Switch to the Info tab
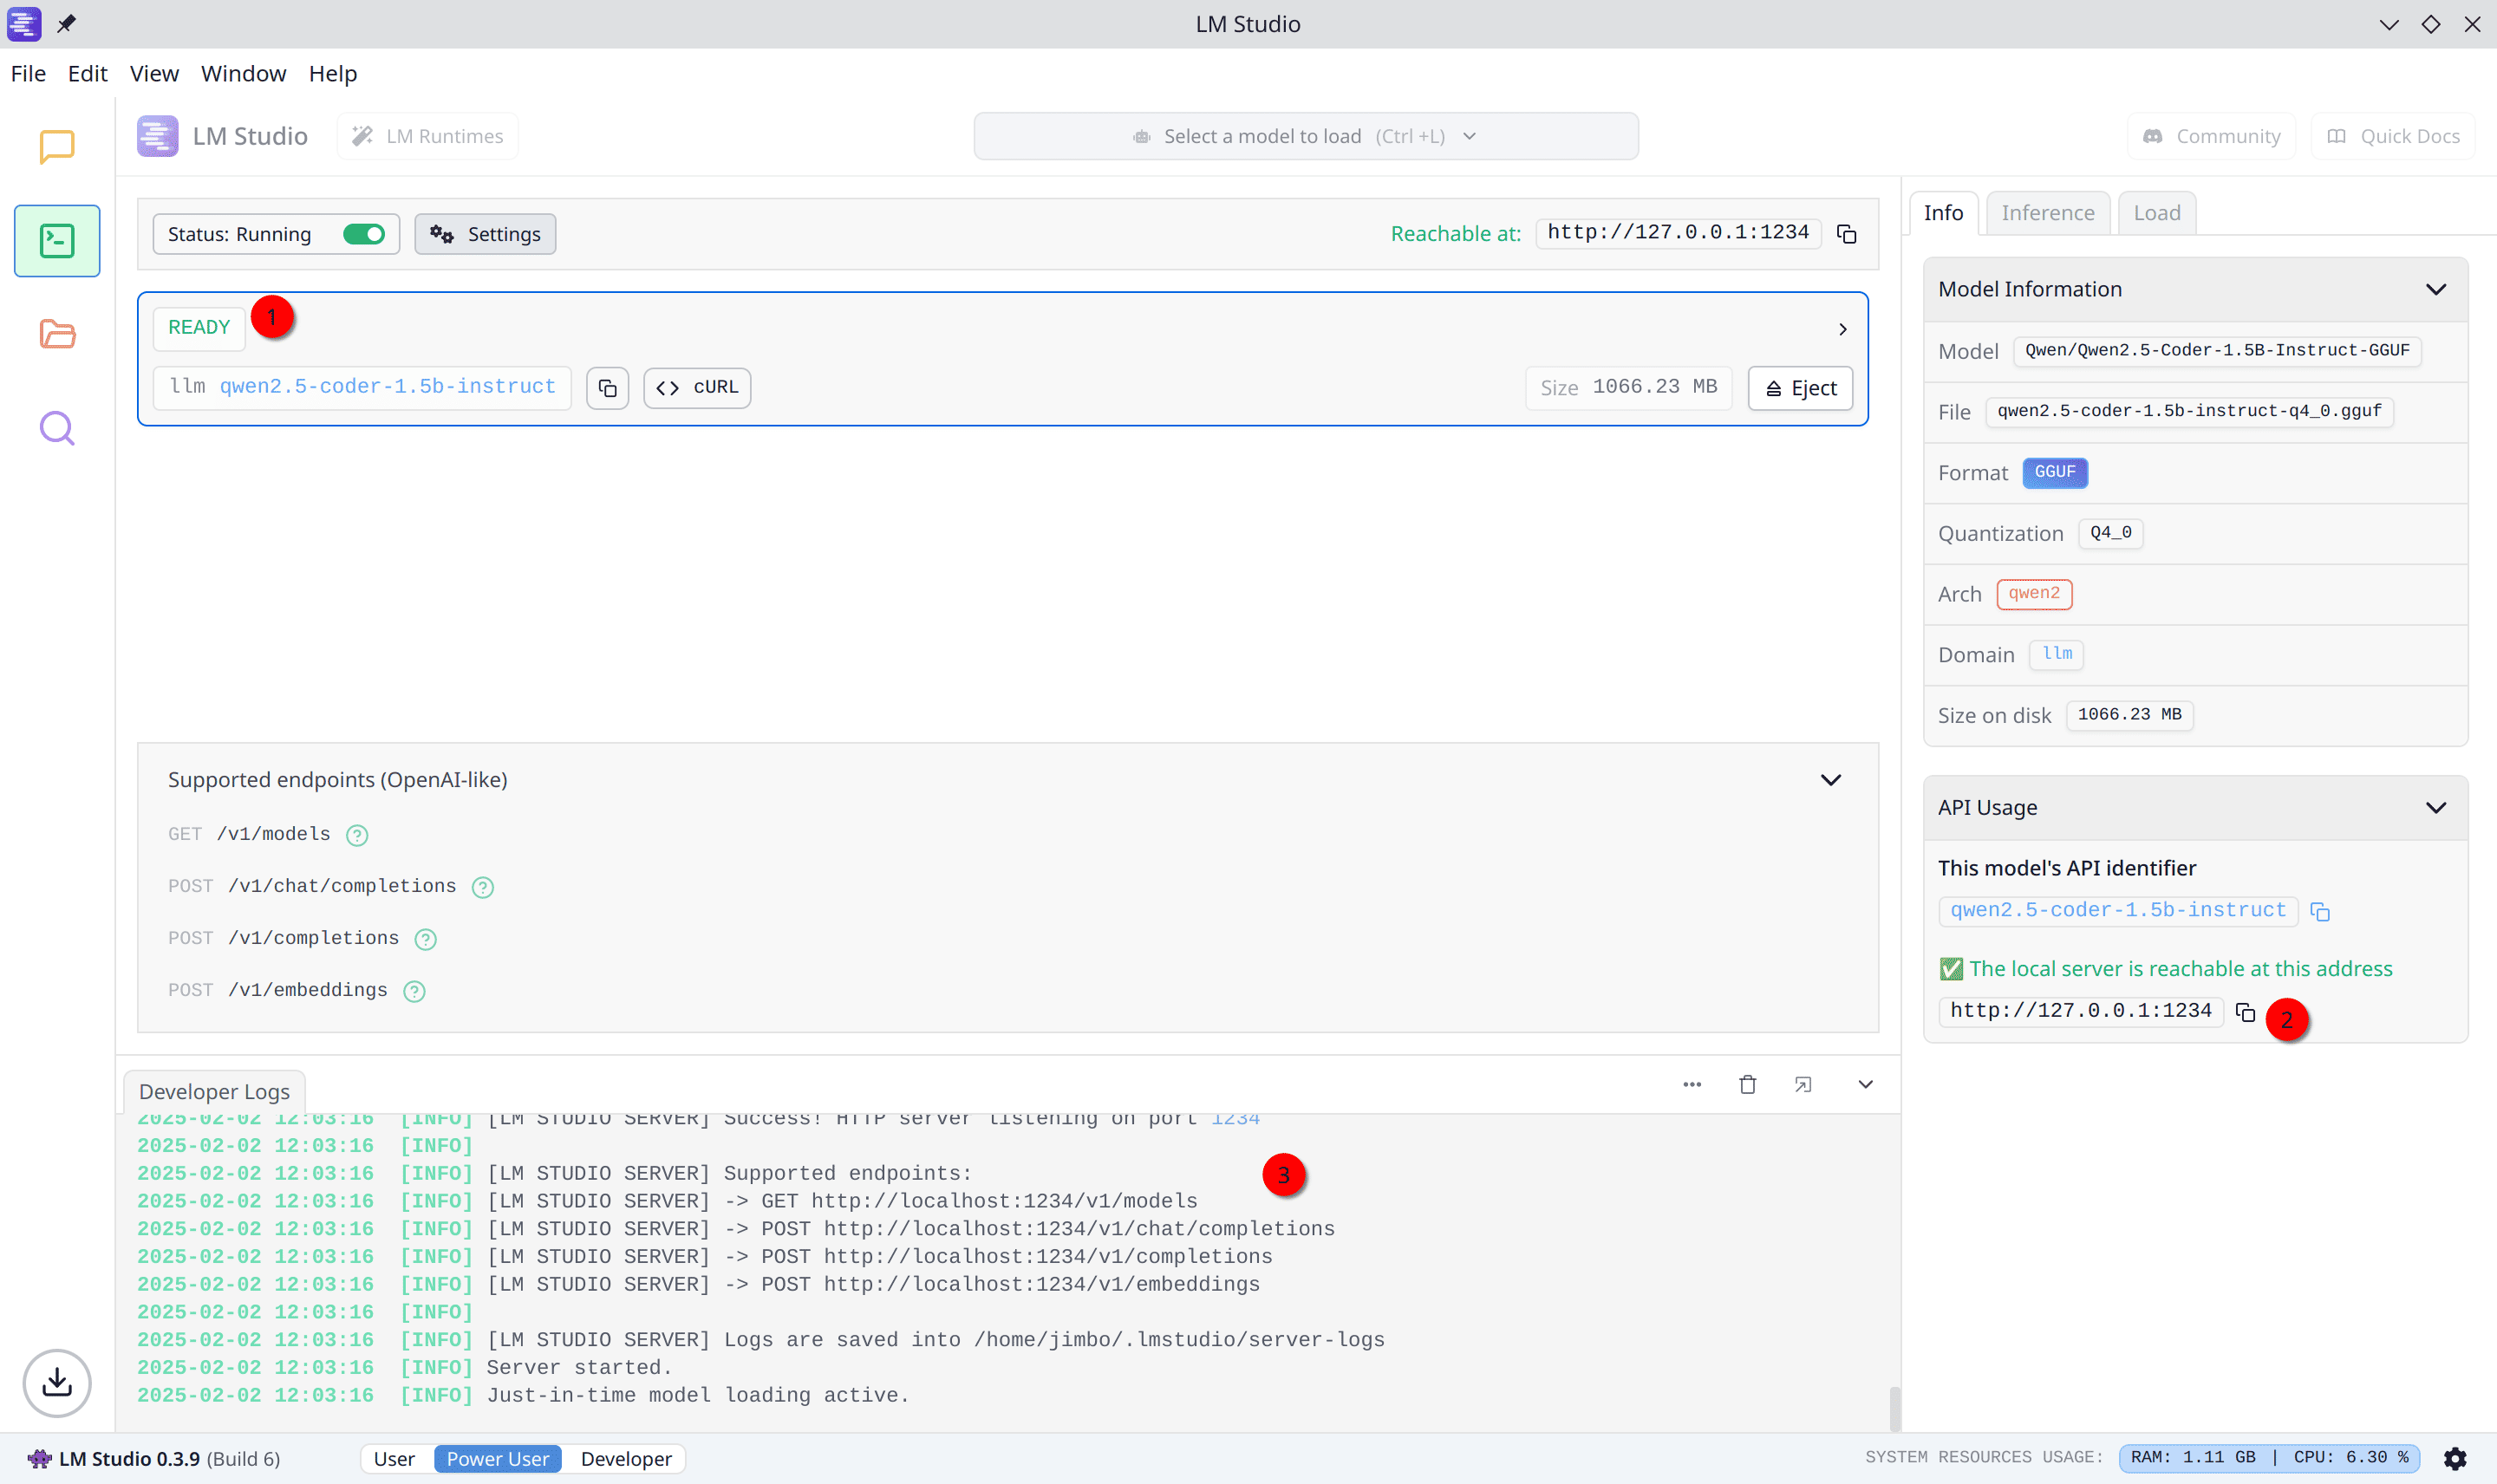Viewport: 2497px width, 1484px height. click(x=1943, y=213)
